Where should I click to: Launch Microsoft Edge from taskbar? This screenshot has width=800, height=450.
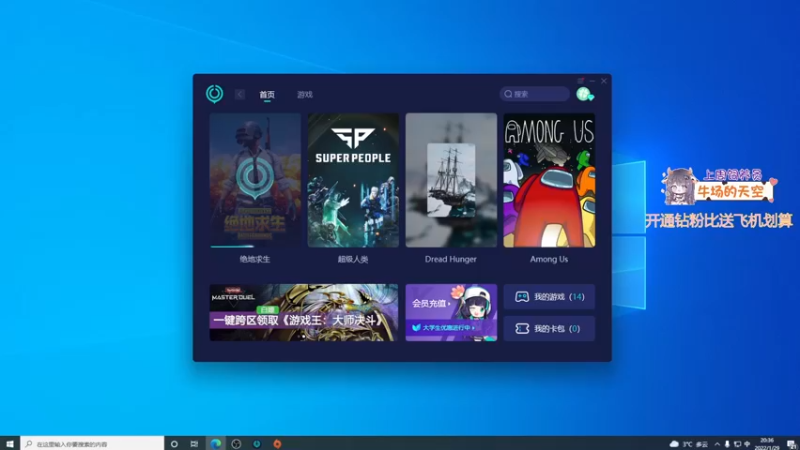pos(216,444)
